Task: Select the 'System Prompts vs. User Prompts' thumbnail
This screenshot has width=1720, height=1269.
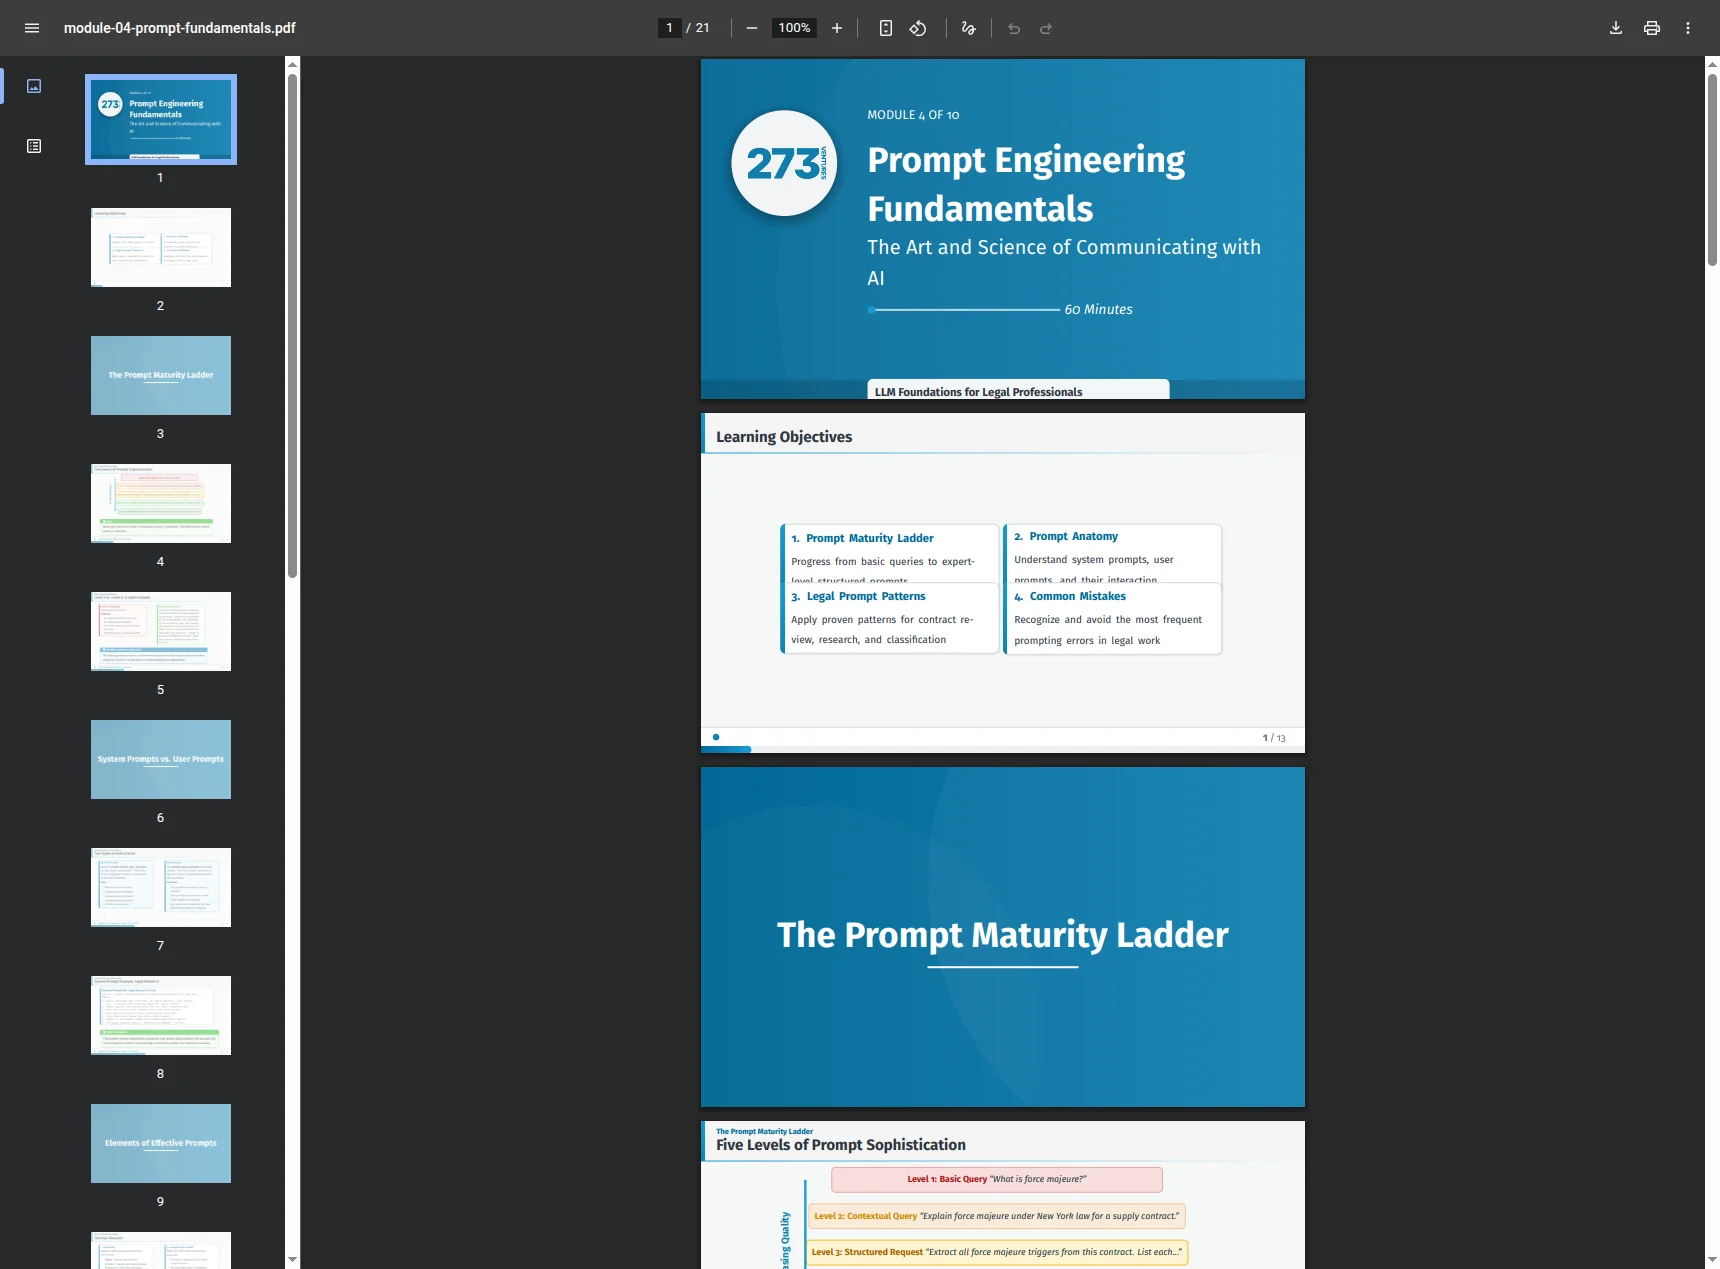Action: [160, 759]
